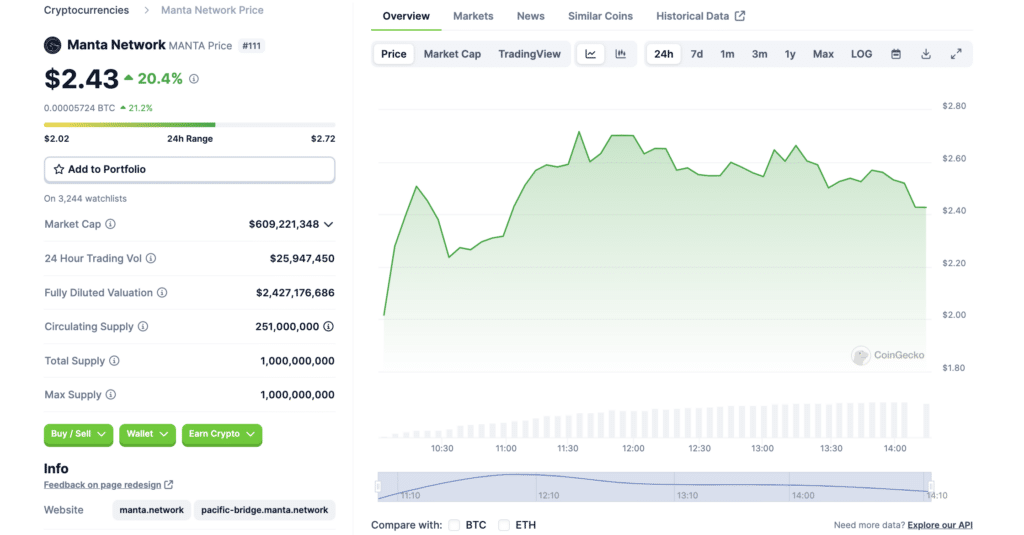The height and width of the screenshot is (535, 1024).
Task: Select 1y time range
Action: (x=790, y=54)
